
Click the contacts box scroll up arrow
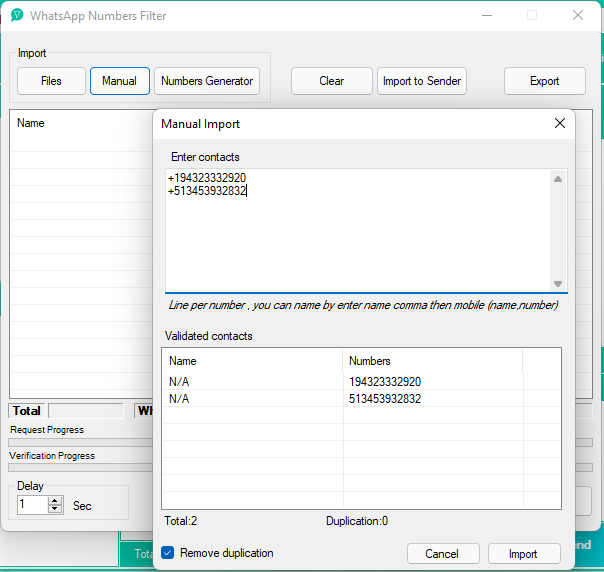[558, 179]
